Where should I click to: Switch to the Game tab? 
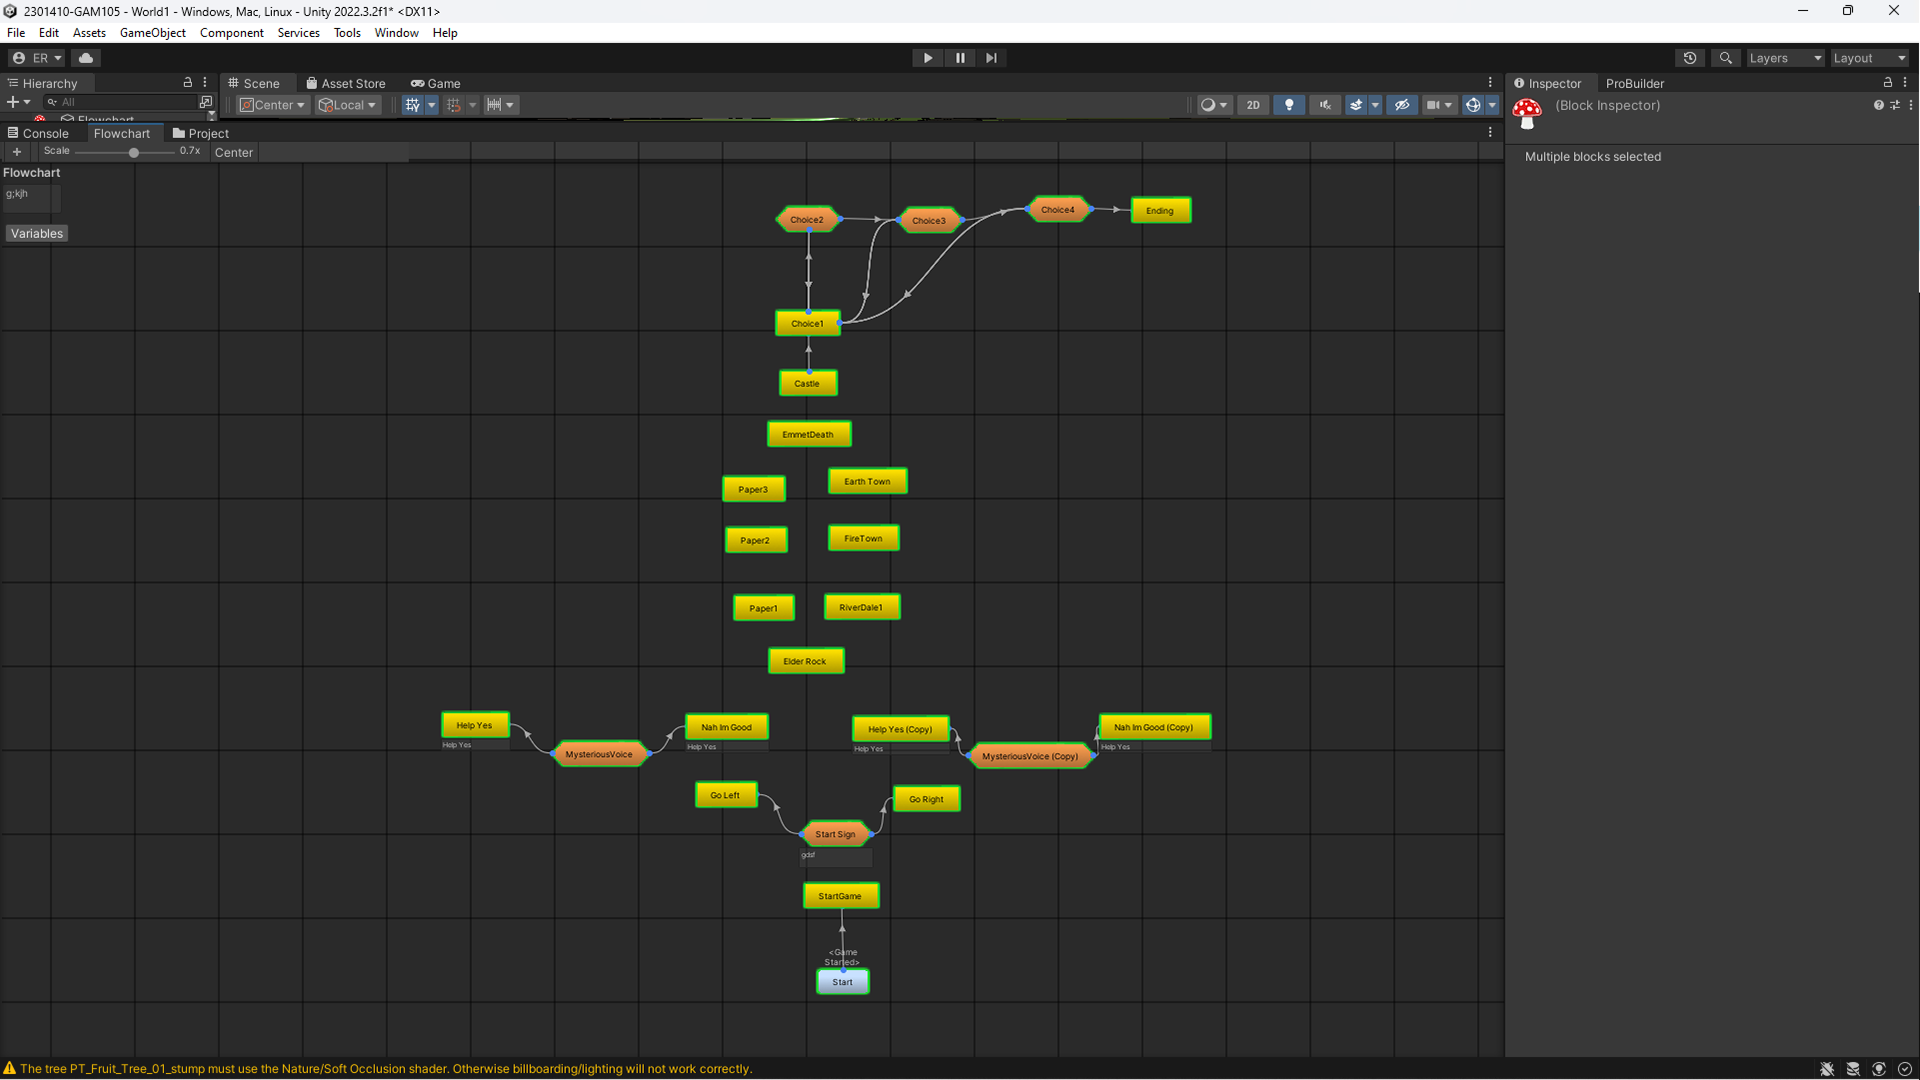coord(435,83)
